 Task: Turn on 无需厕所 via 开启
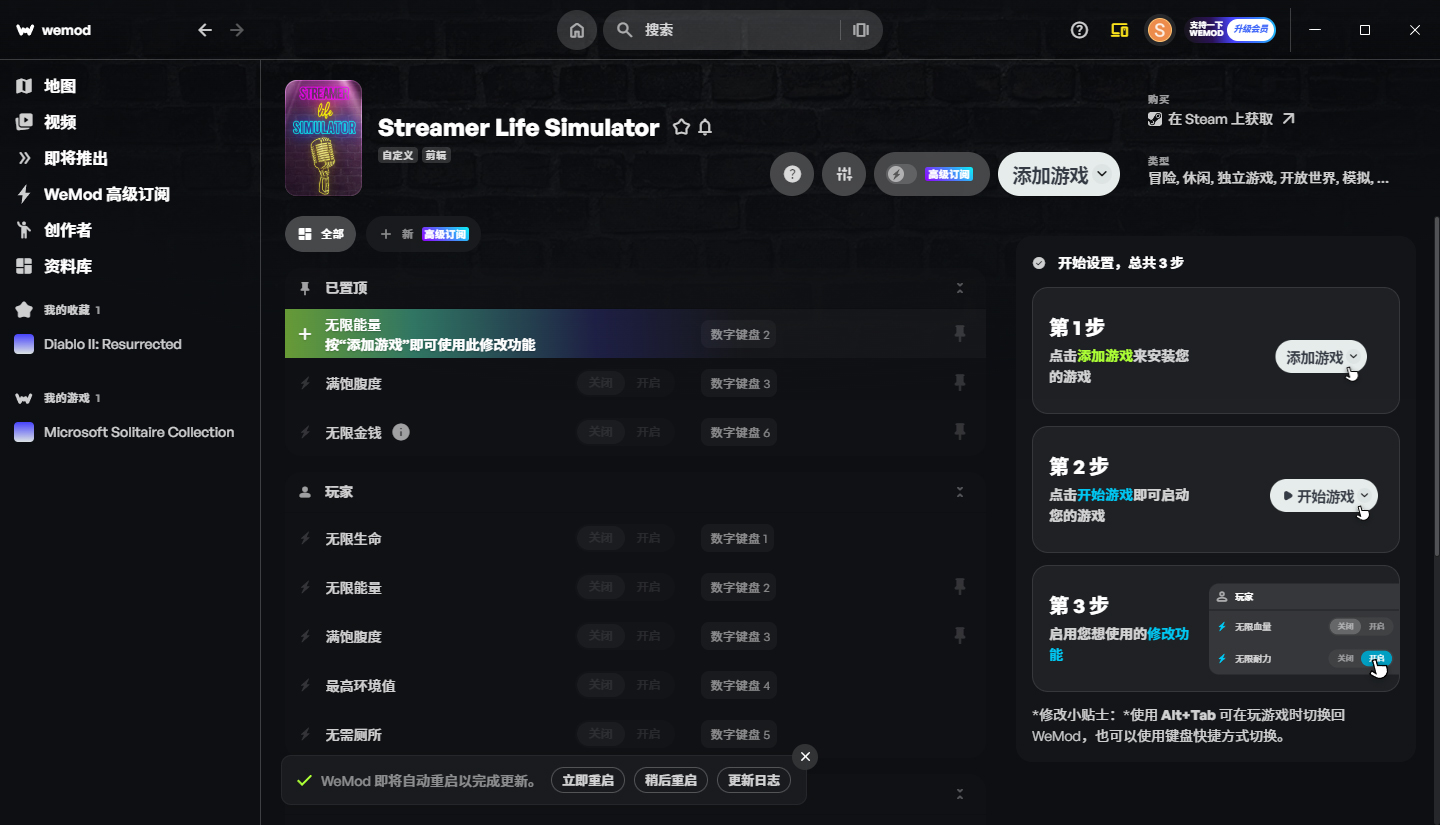click(649, 734)
